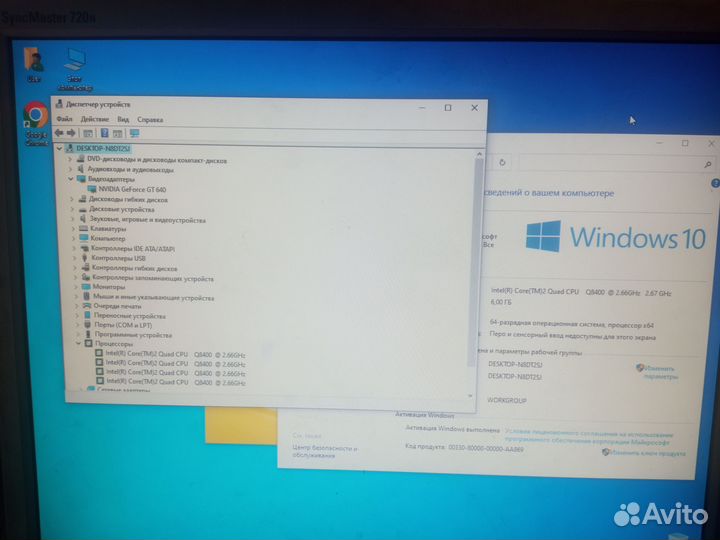Click the Forward arrow in Device Manager toolbar
720x540 pixels.
(71, 133)
